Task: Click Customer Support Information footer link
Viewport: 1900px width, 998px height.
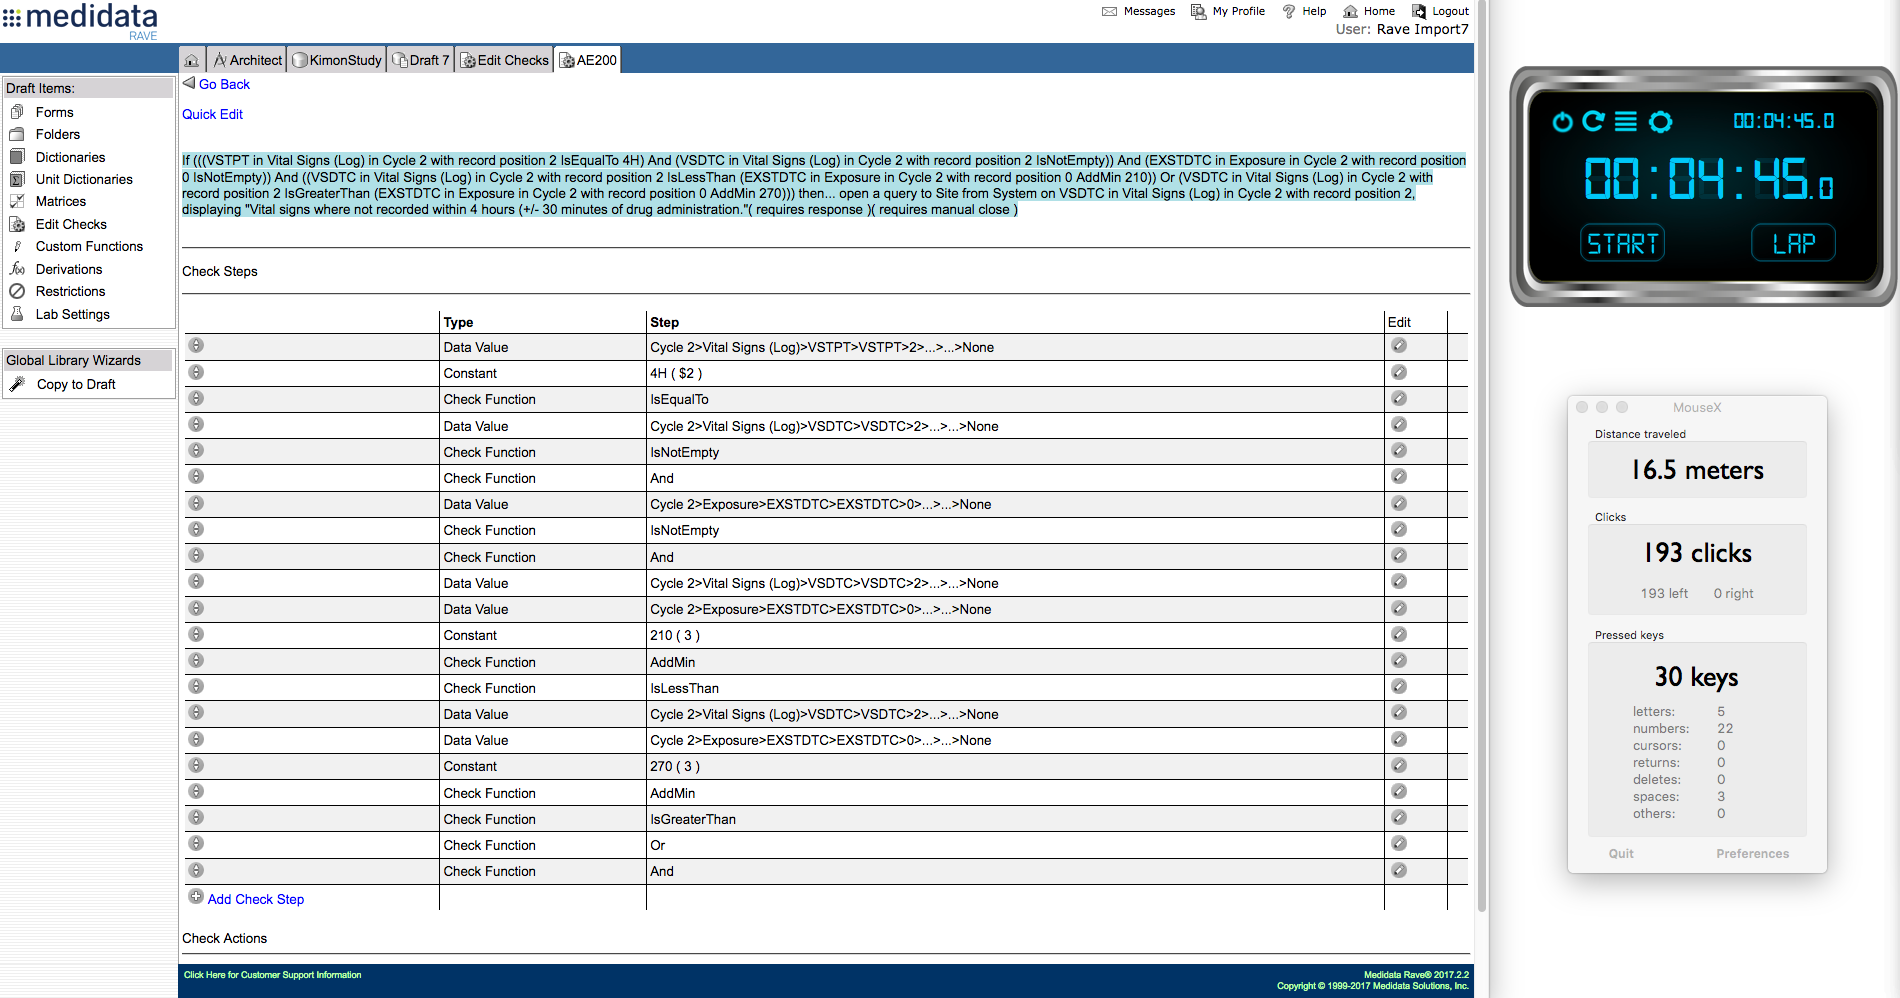Action: [x=272, y=975]
